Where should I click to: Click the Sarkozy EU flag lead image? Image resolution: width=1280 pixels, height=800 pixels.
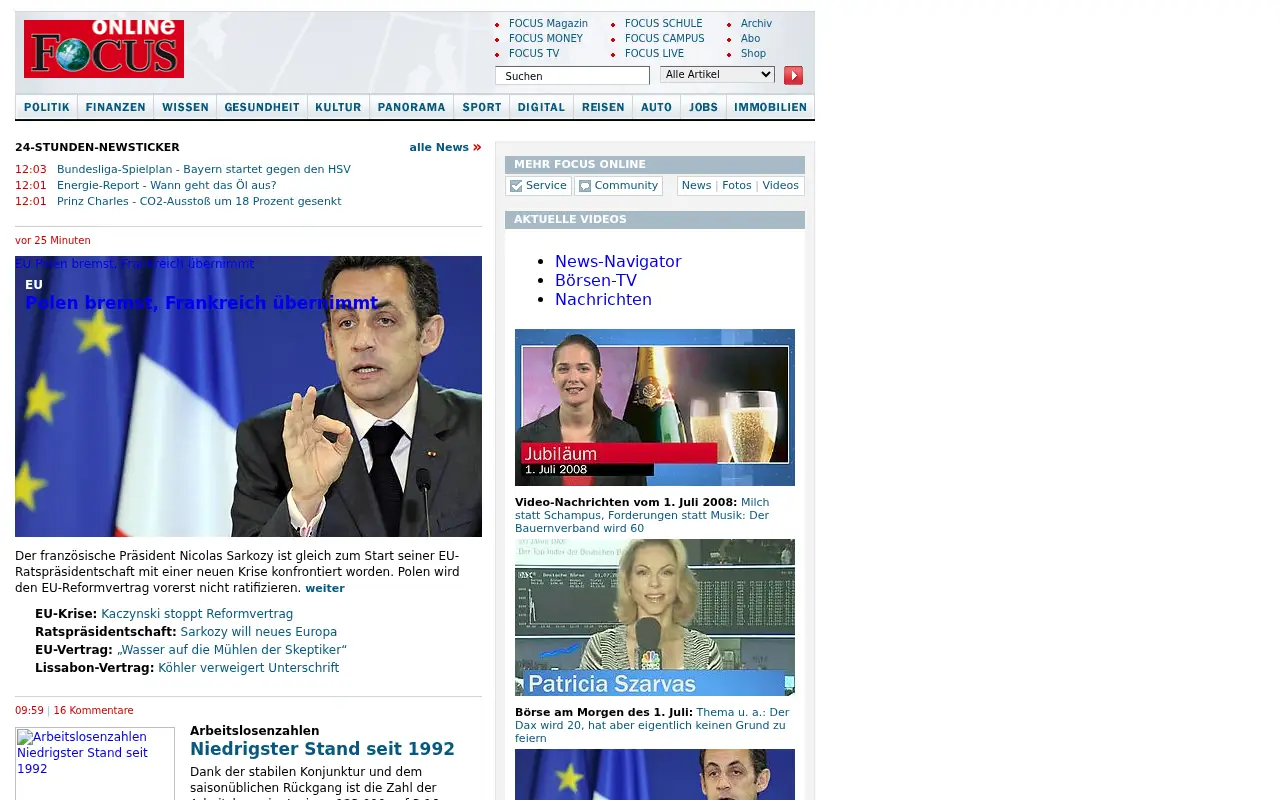(x=248, y=396)
